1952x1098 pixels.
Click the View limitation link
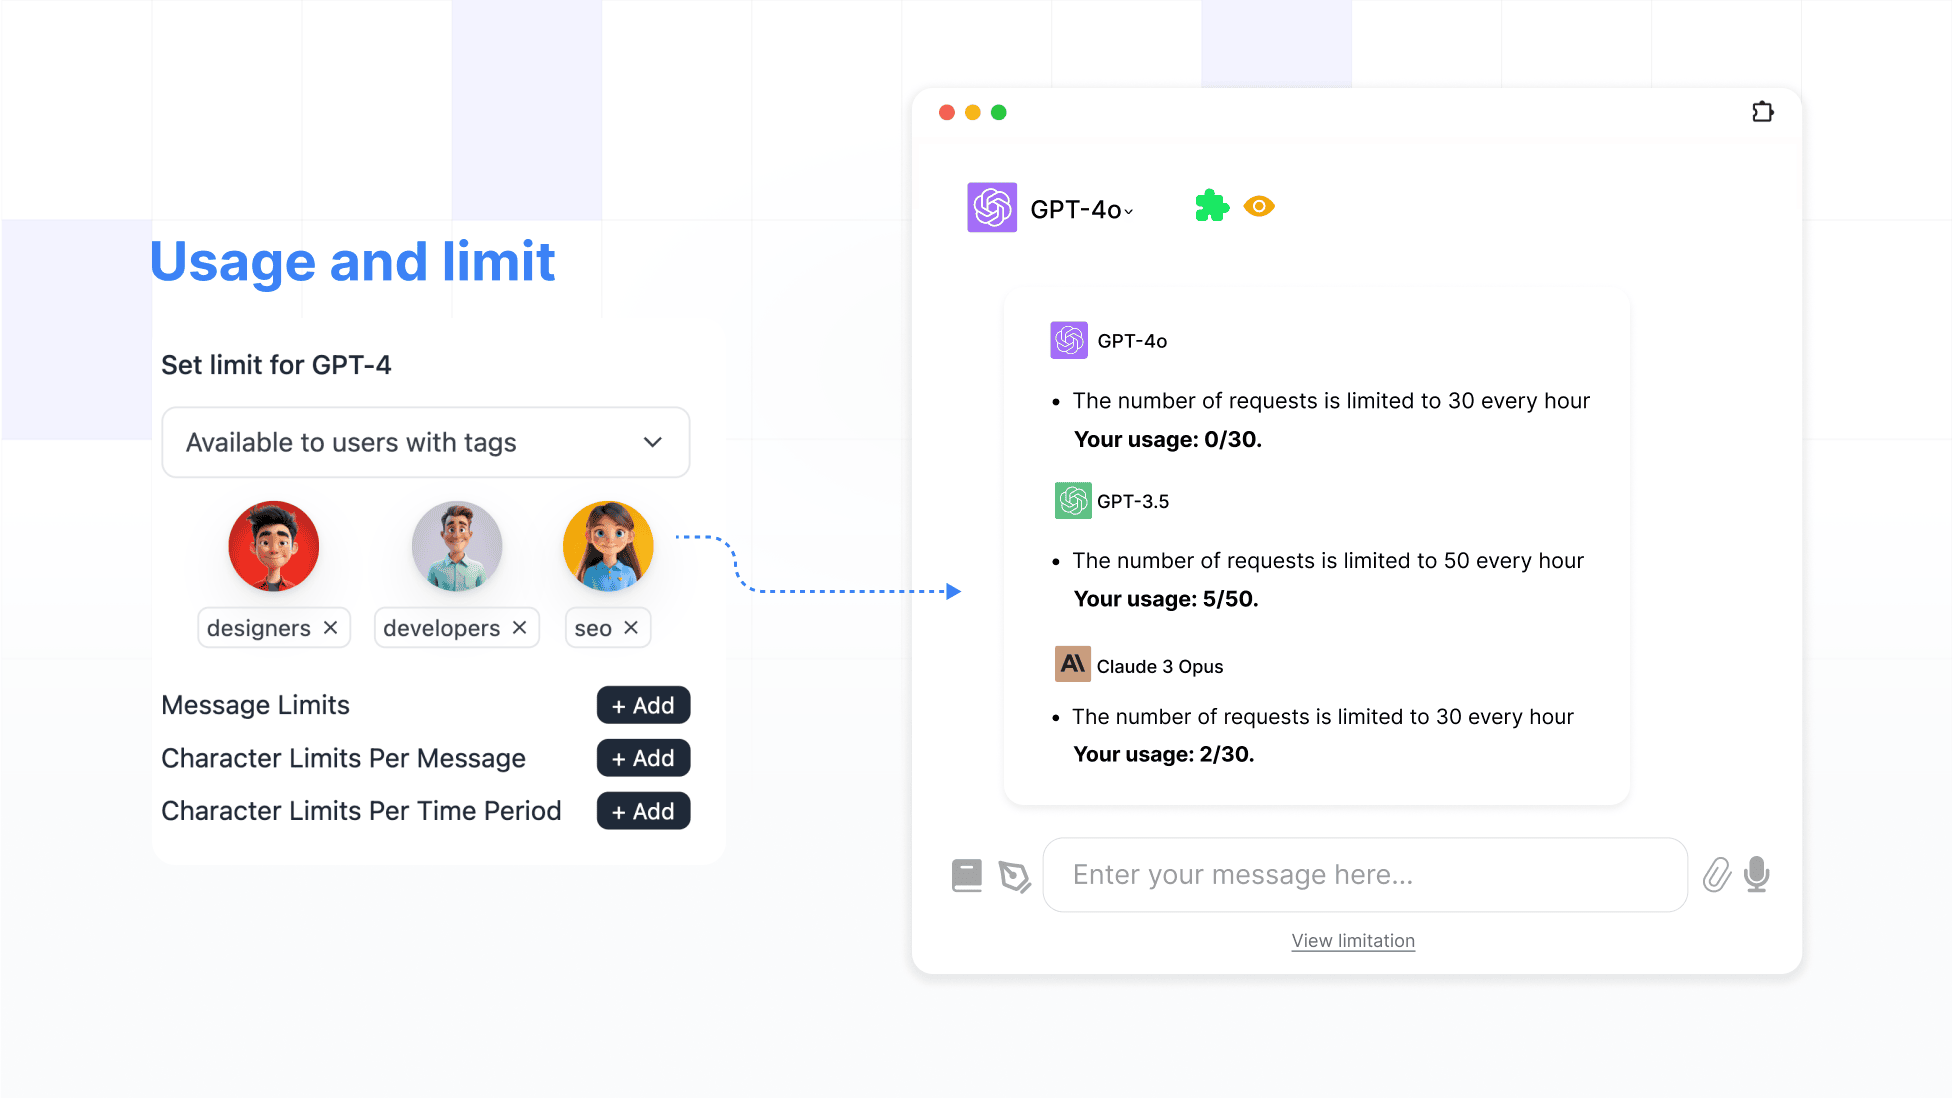[x=1351, y=940]
